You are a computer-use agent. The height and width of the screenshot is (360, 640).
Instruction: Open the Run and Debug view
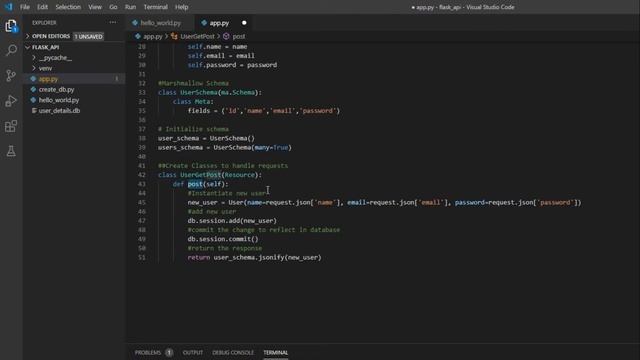tap(11, 101)
